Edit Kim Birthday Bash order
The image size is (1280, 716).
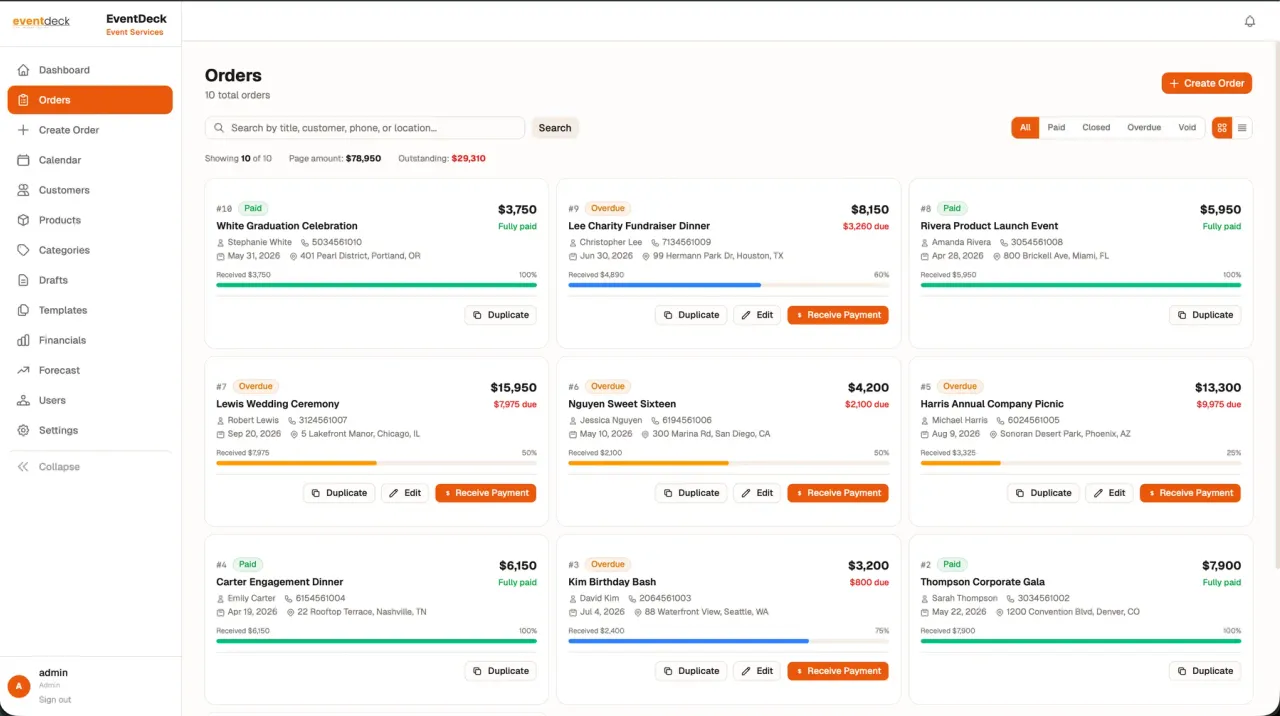tap(757, 671)
